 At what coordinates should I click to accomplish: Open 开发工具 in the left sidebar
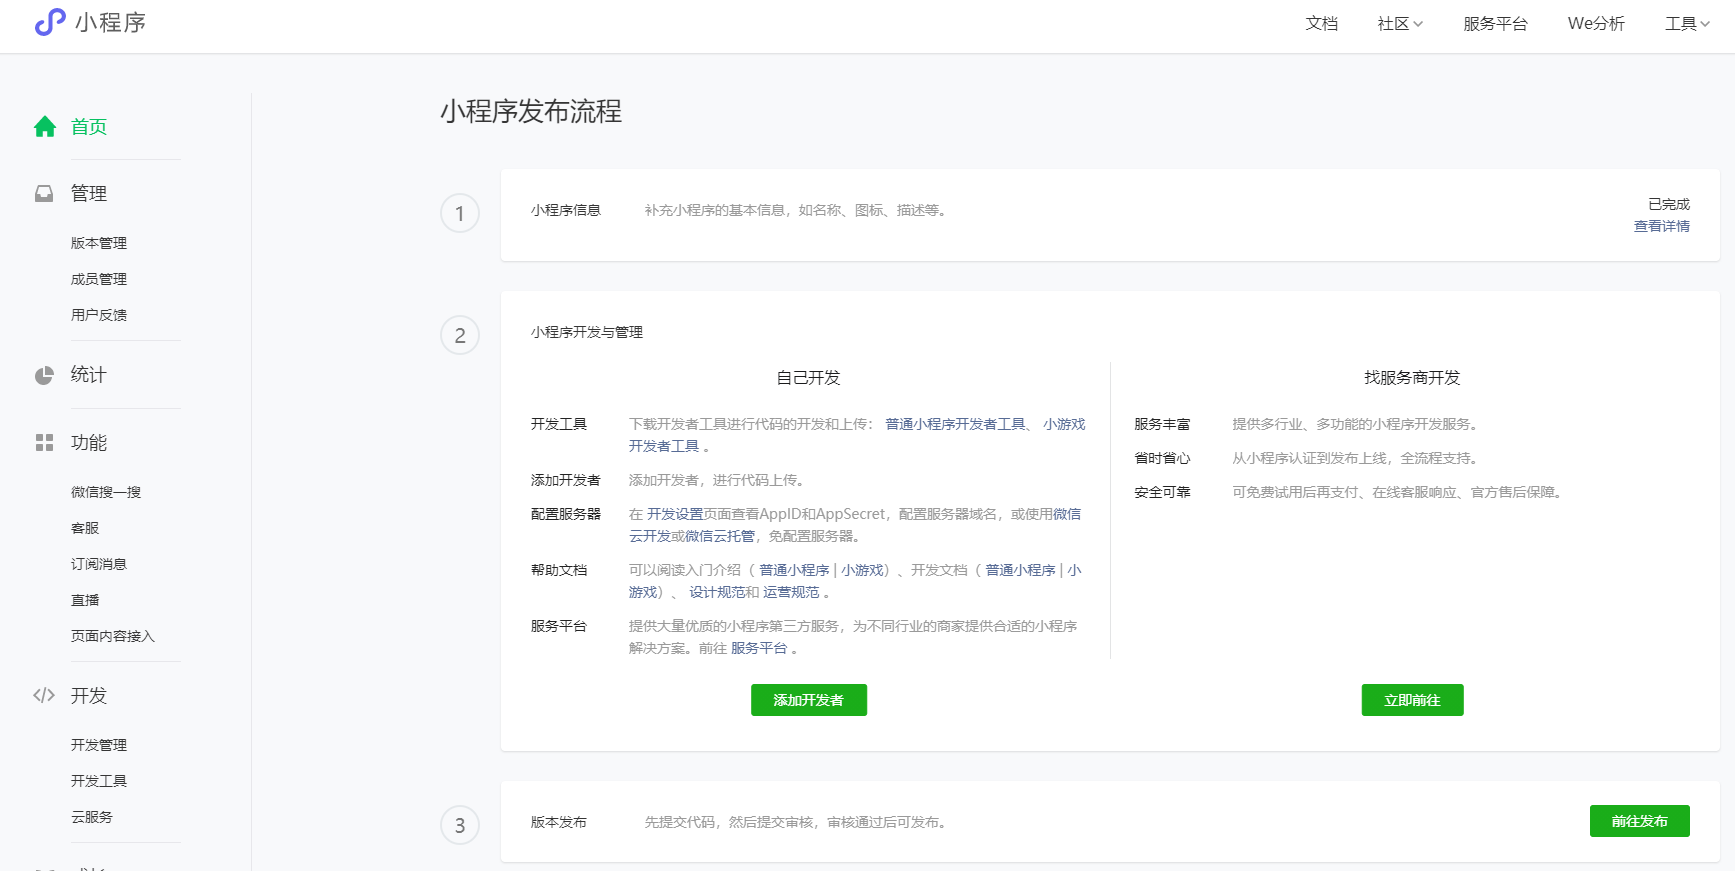99,781
